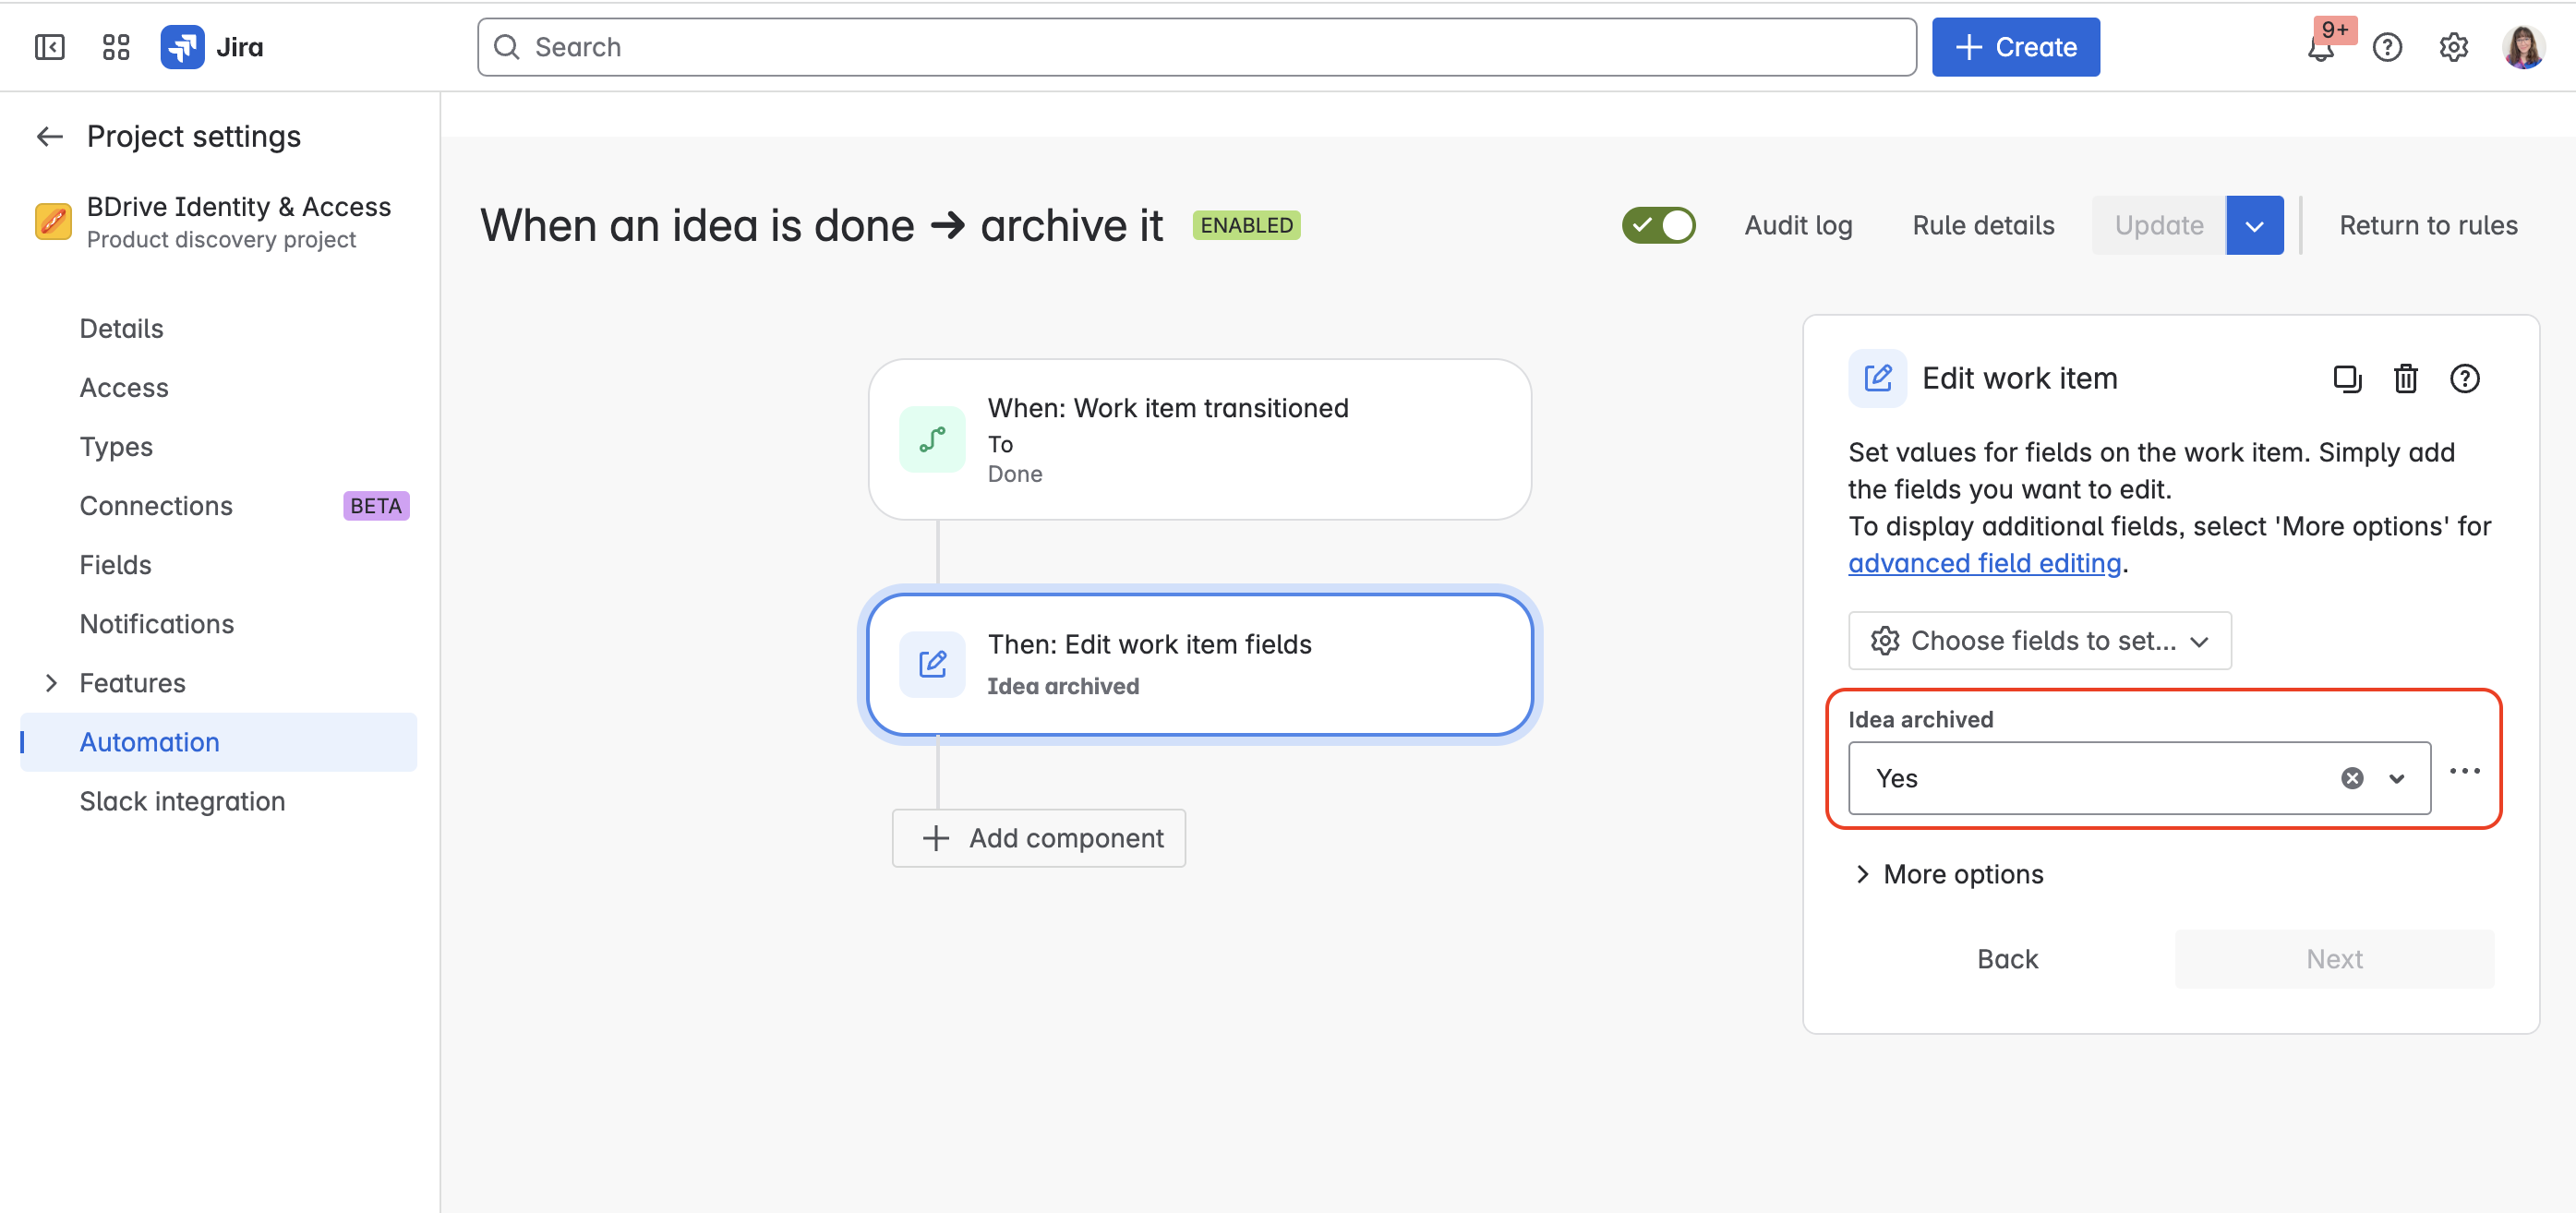Disable the rule with the enabled toggle

(x=1658, y=225)
